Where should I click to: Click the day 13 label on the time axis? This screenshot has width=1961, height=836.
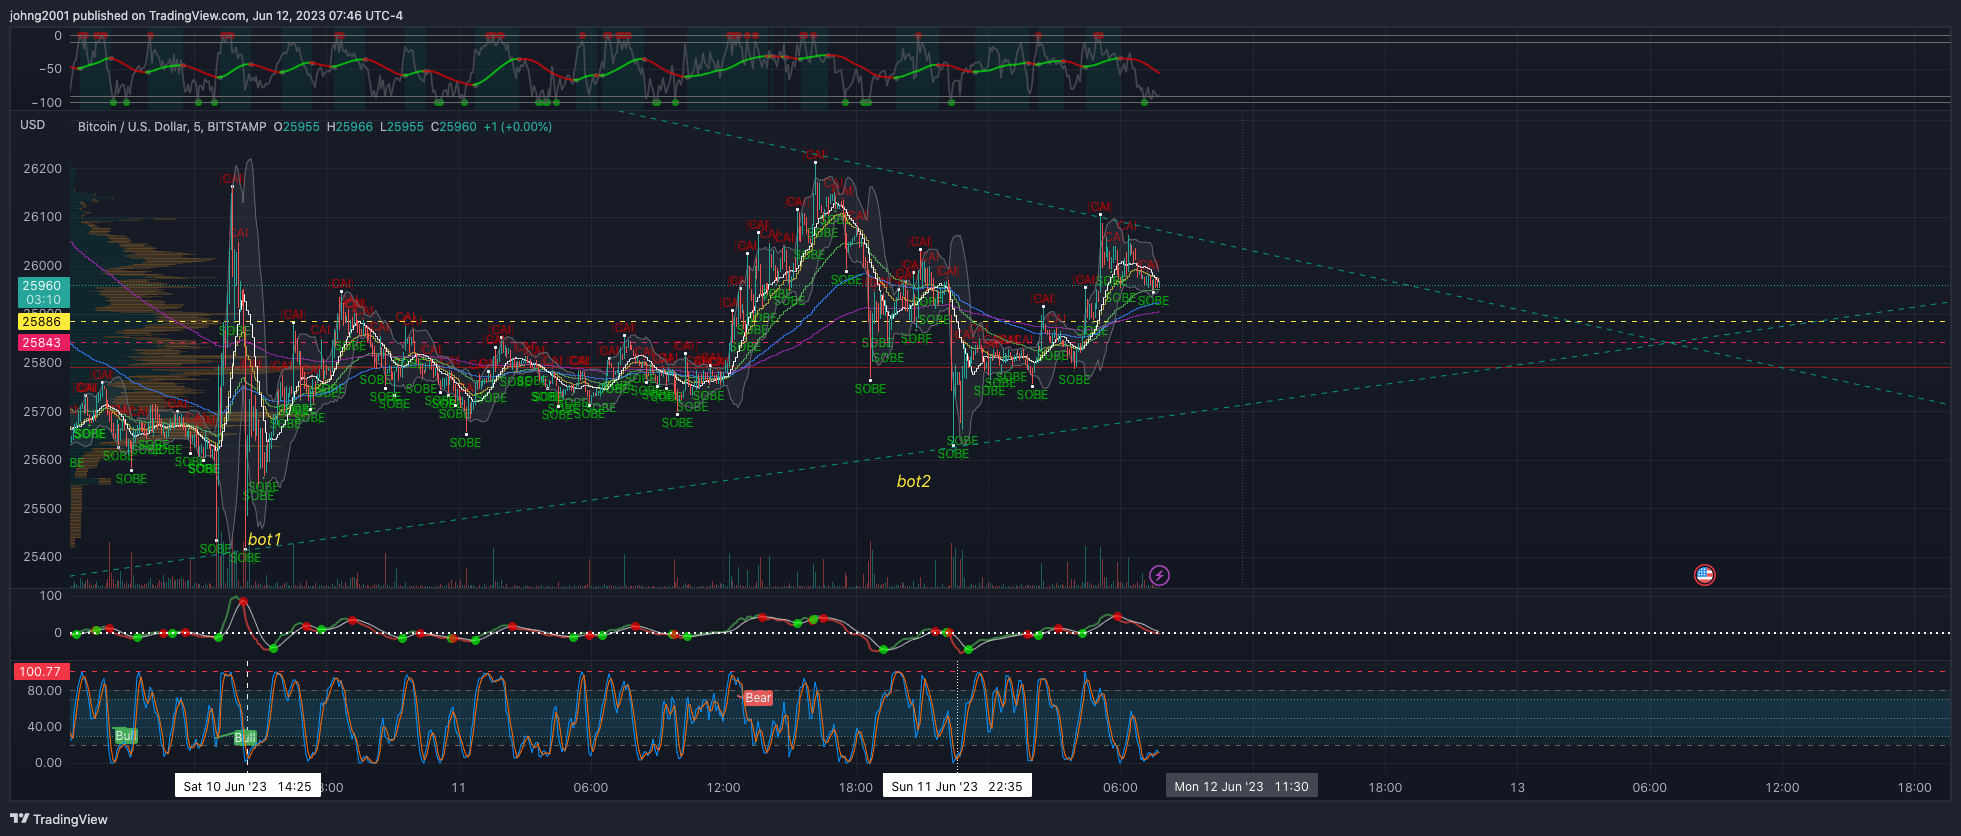[1517, 788]
